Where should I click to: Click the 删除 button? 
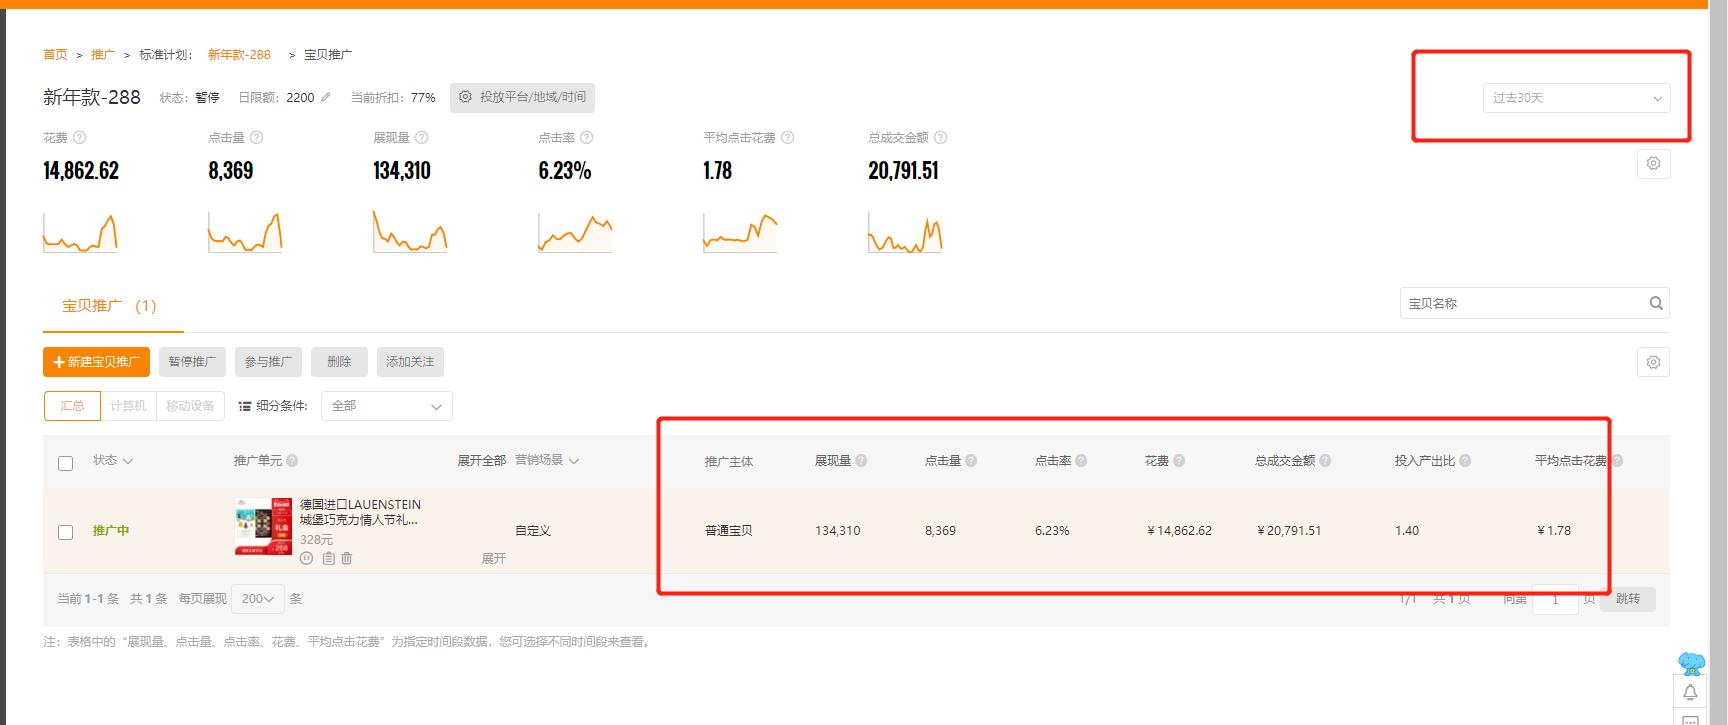[x=339, y=362]
